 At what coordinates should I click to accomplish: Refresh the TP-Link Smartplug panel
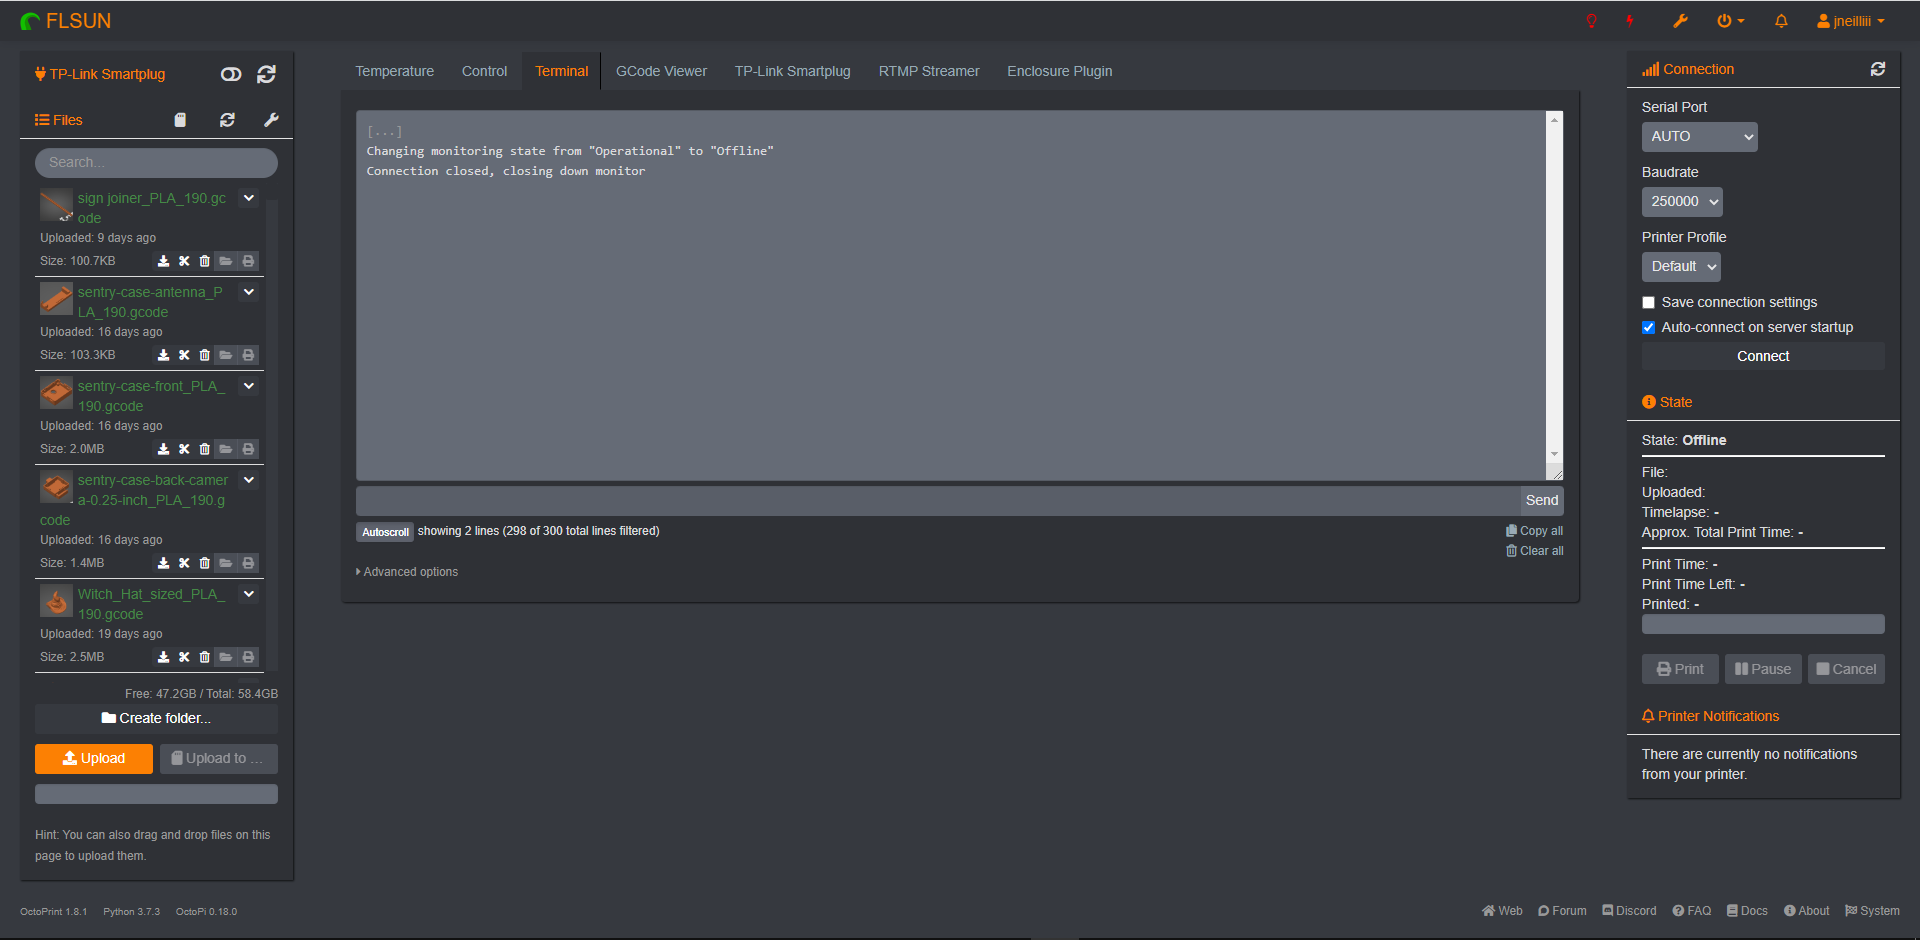point(266,74)
